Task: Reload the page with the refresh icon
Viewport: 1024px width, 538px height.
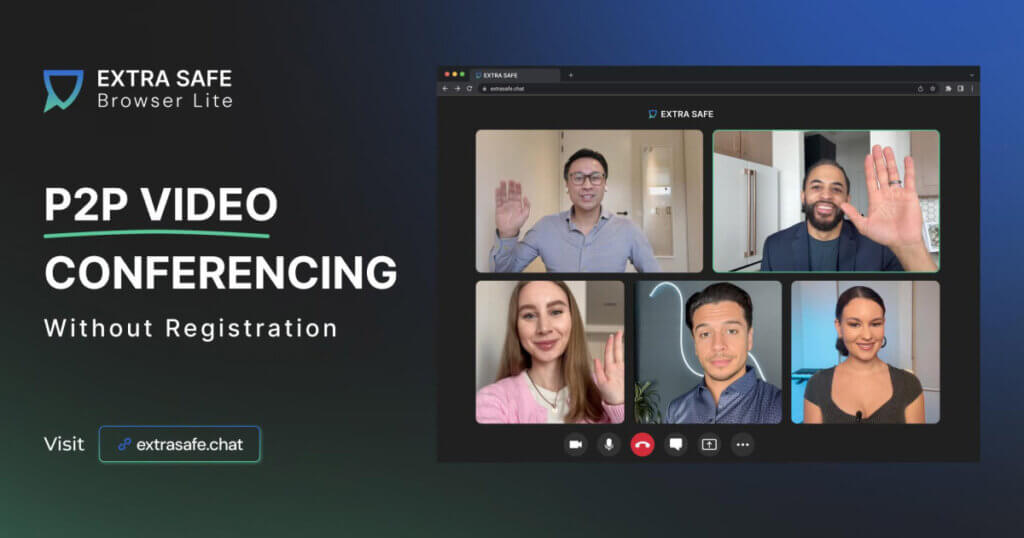Action: coord(469,89)
